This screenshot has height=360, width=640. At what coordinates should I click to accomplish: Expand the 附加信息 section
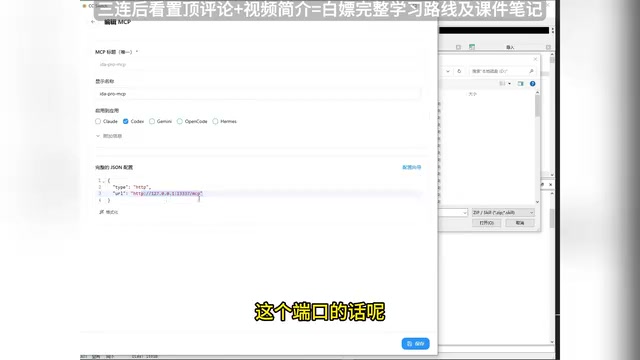(109, 136)
